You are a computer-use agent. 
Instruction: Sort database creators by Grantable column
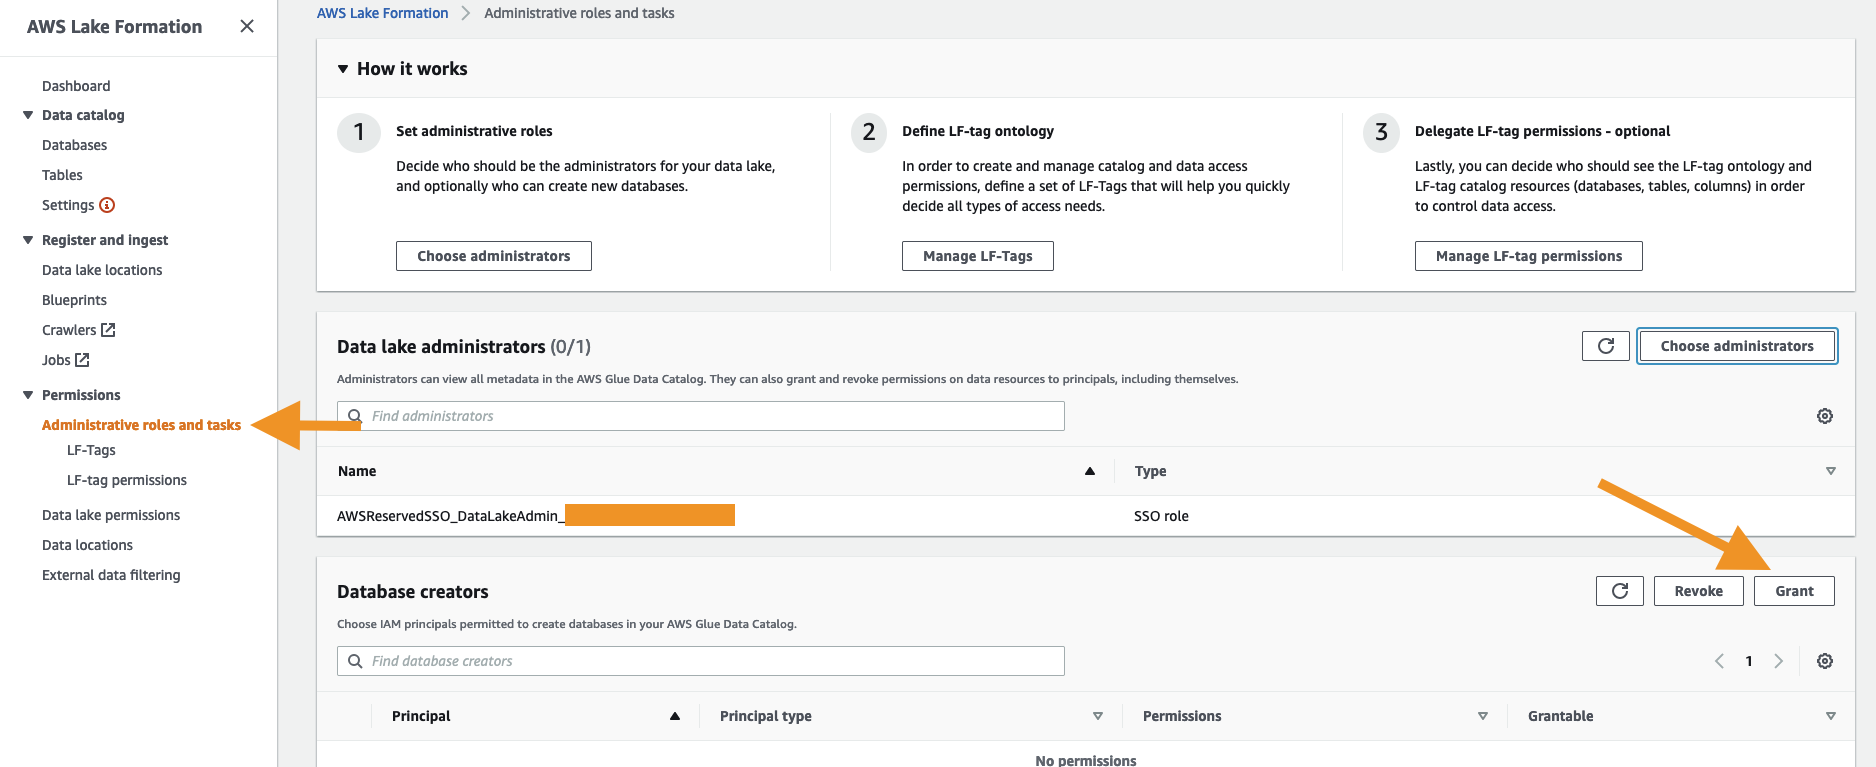click(x=1830, y=716)
